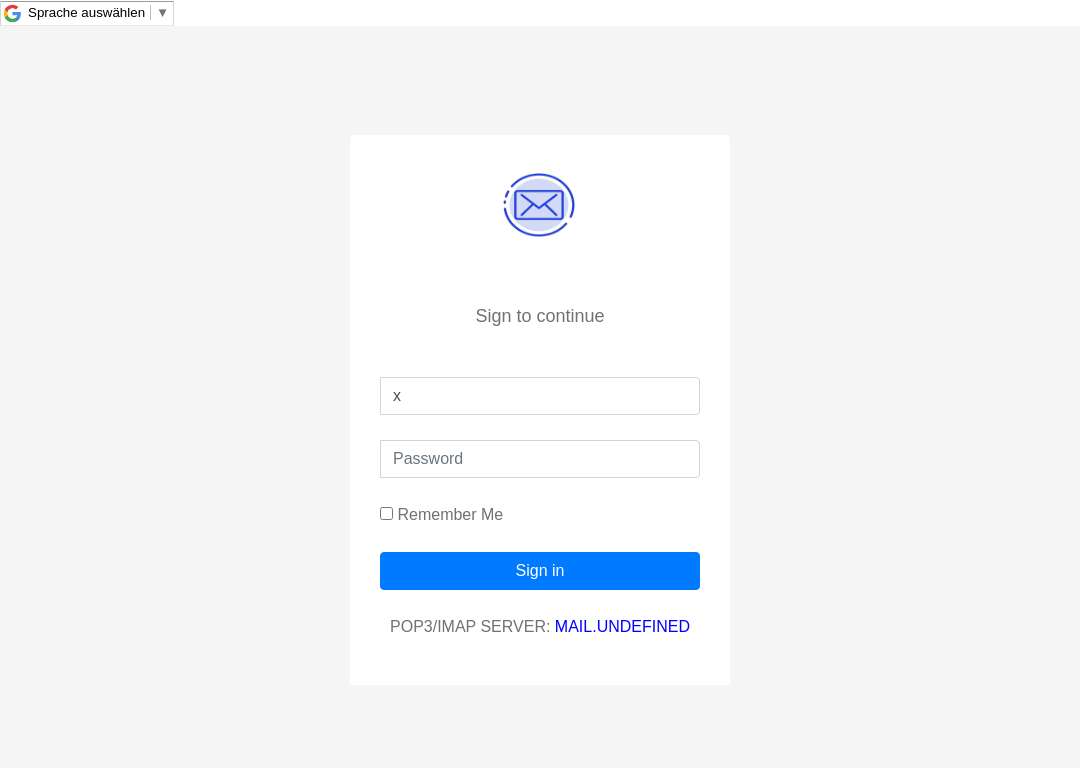Focus the Password input field
Screen dimensions: 1080x768
tap(539, 459)
